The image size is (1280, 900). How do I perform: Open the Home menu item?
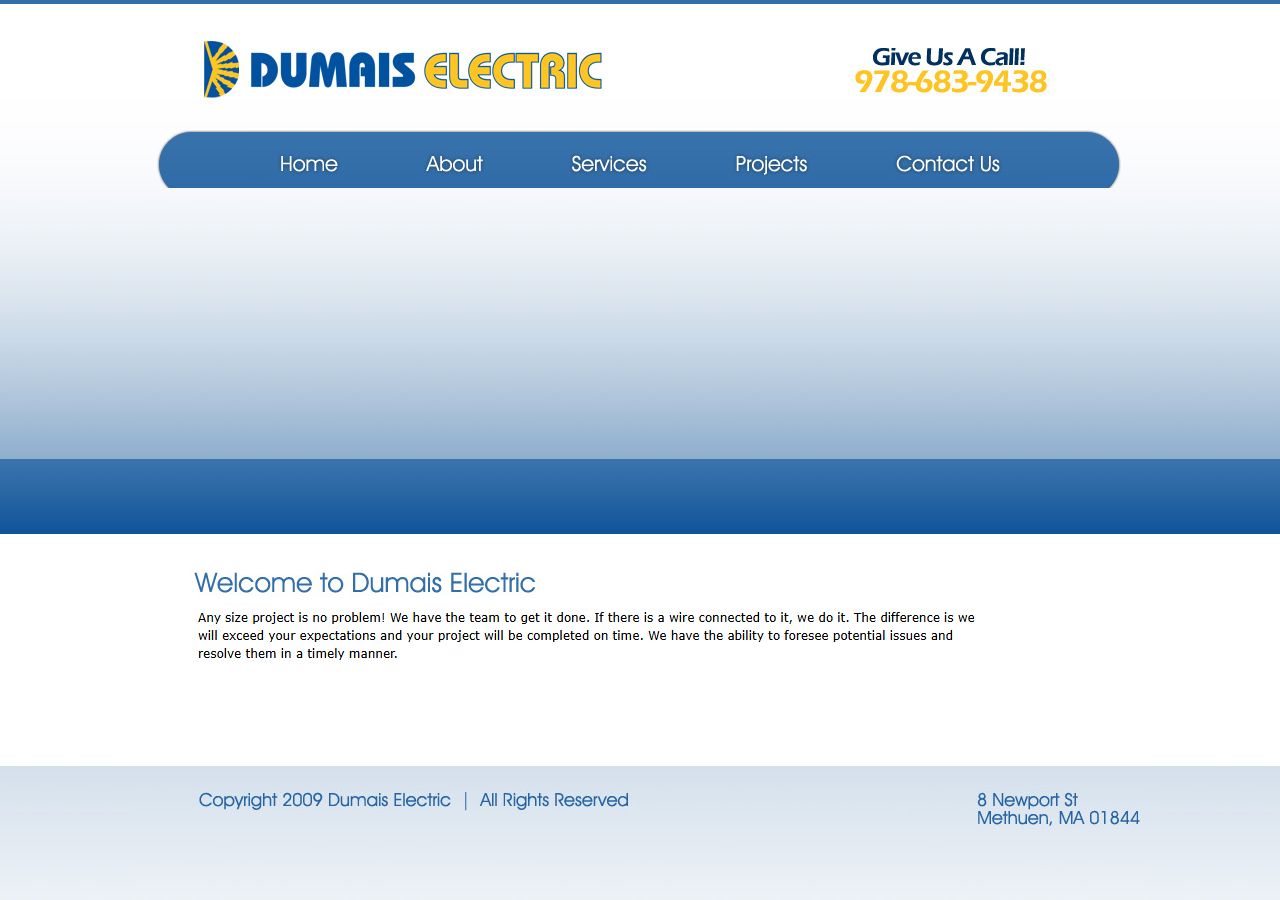309,164
